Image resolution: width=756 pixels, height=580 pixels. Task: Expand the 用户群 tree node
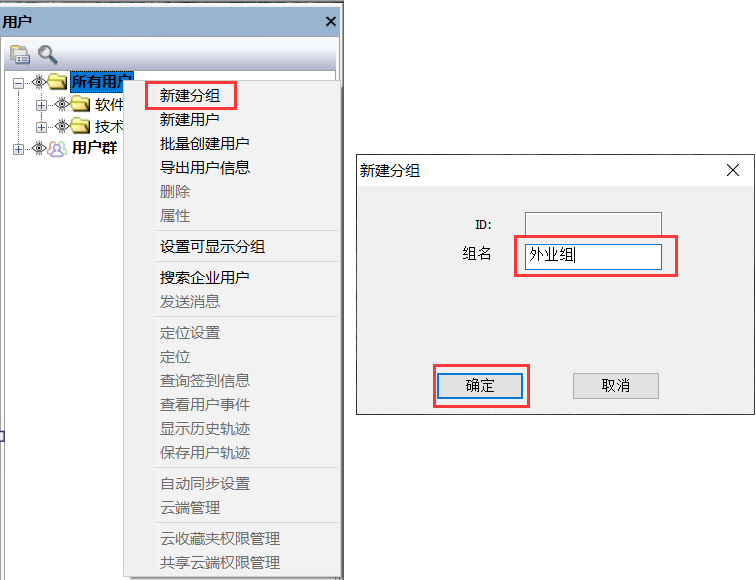18,149
